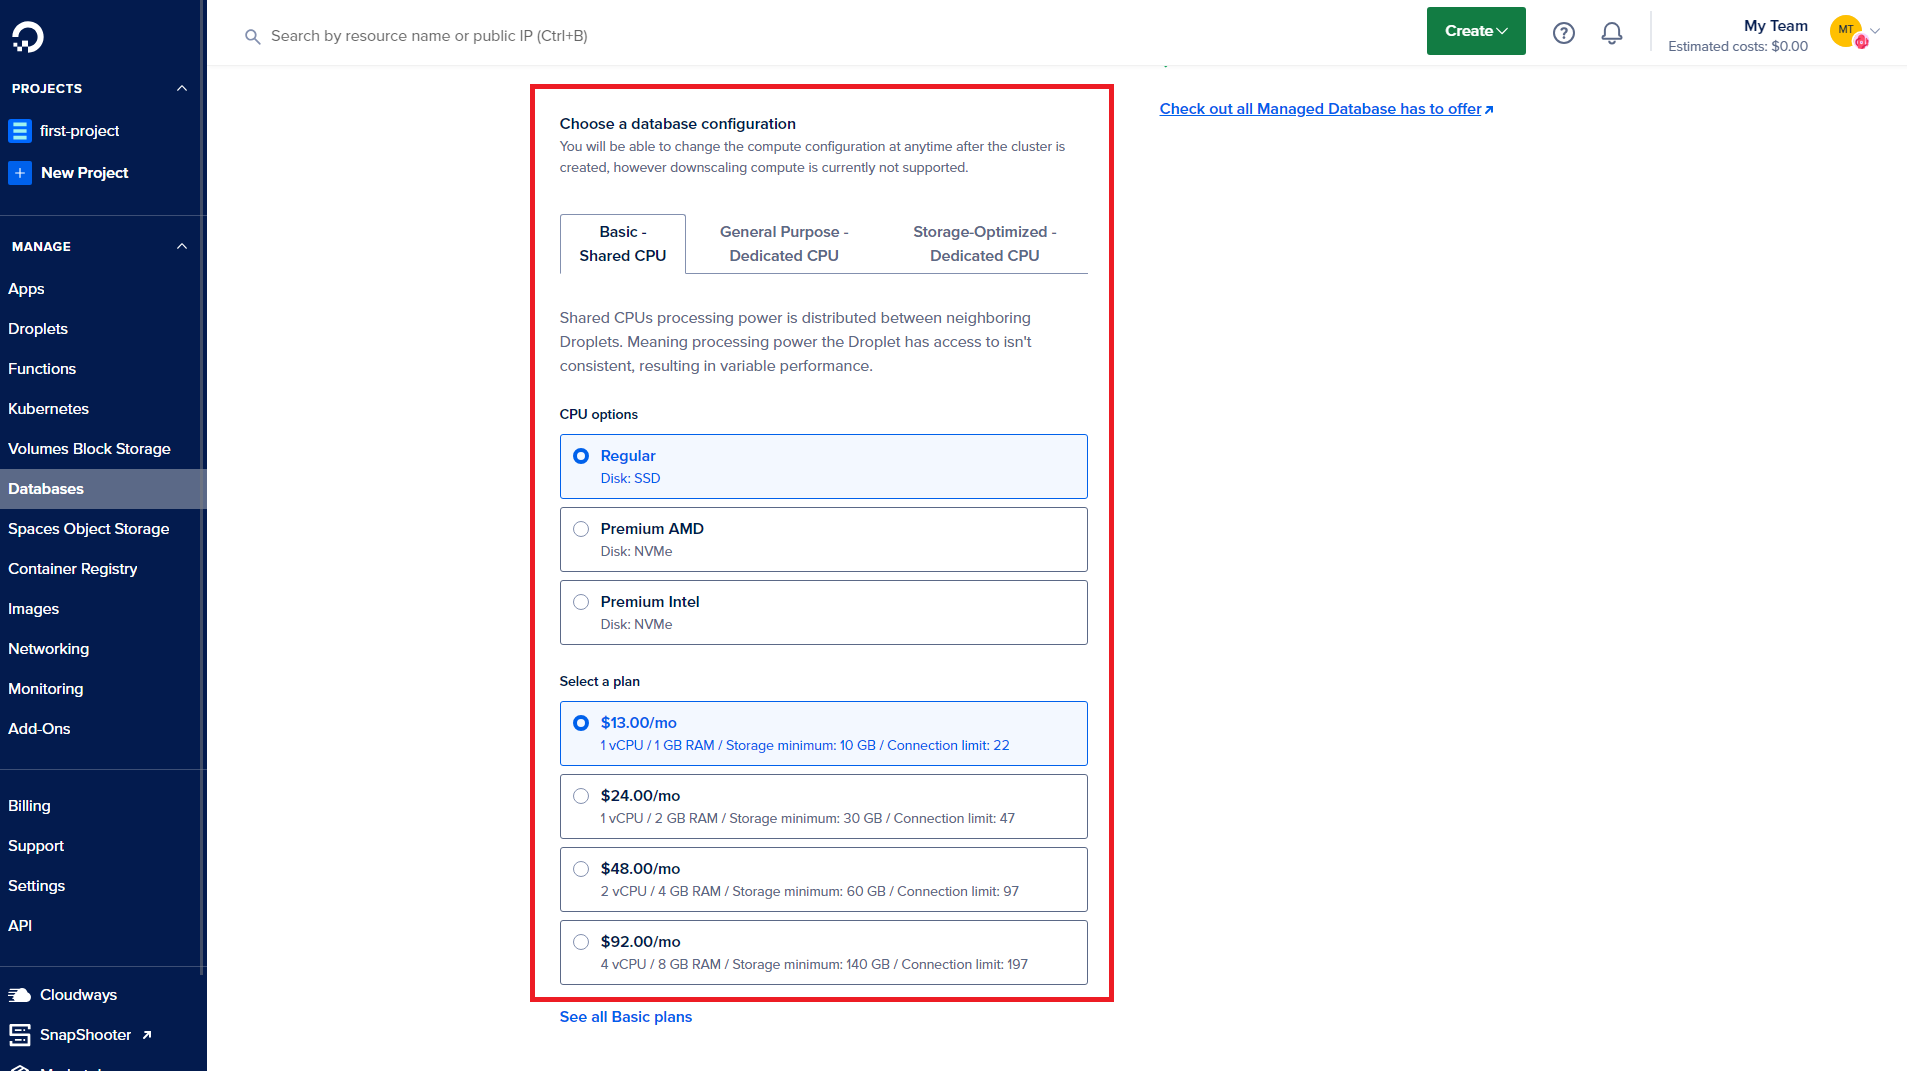Open Check out all Managed Database link
Image resolution: width=1907 pixels, height=1071 pixels.
click(x=1325, y=109)
